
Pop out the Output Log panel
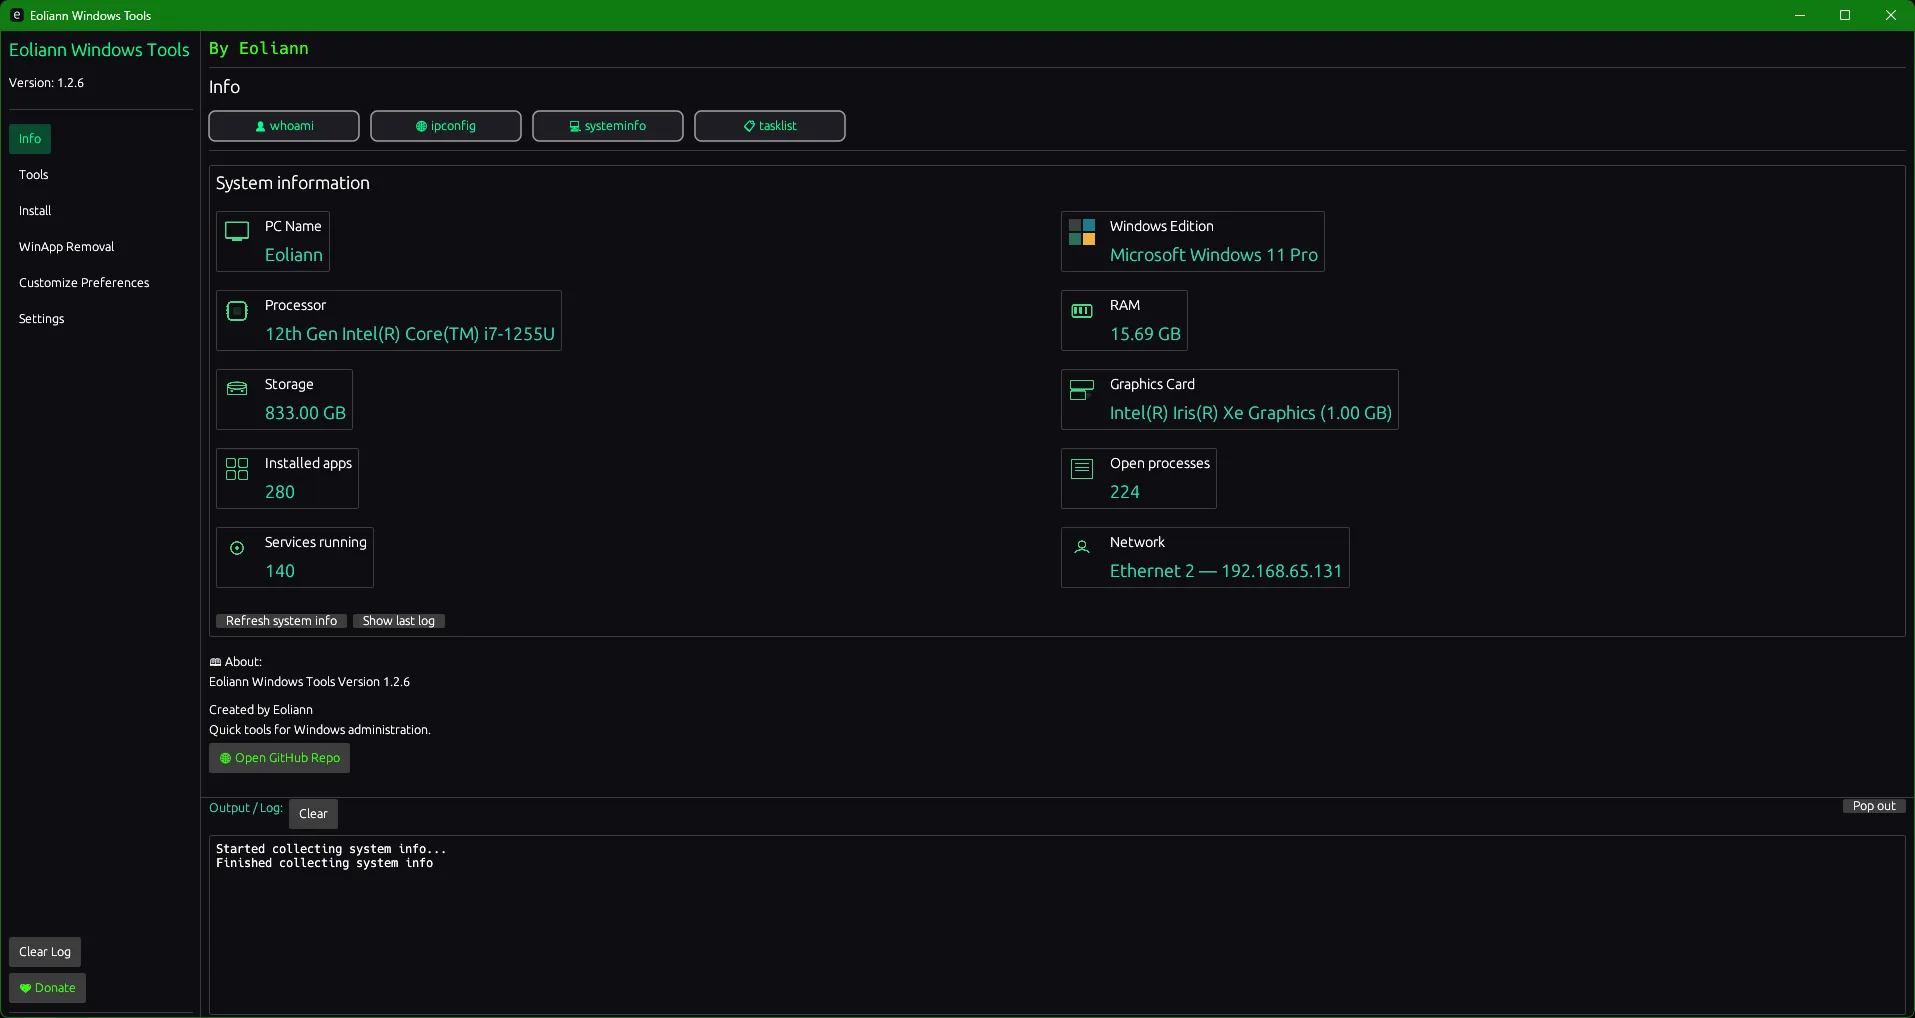click(x=1873, y=805)
